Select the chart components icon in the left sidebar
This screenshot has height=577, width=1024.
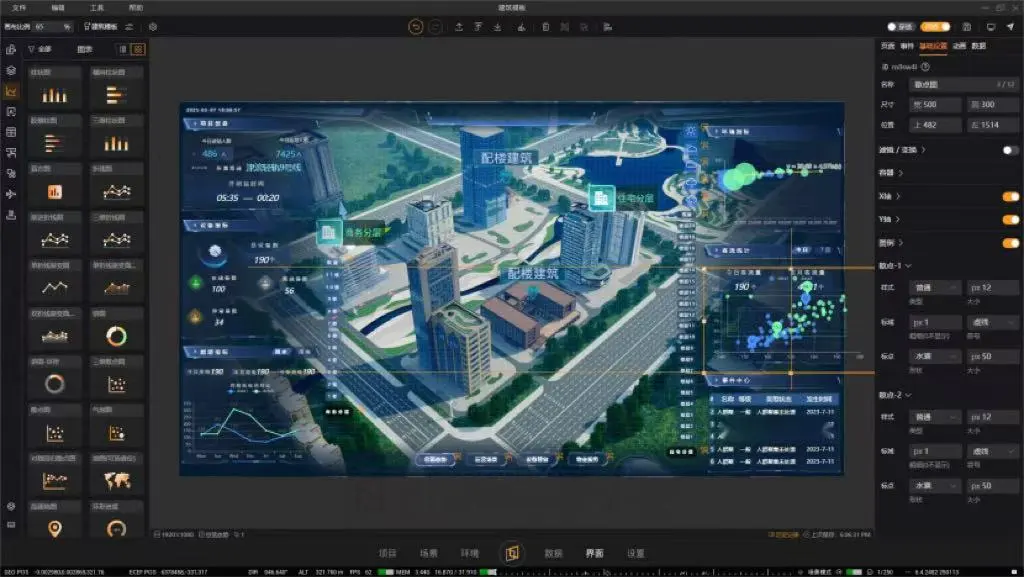11,91
